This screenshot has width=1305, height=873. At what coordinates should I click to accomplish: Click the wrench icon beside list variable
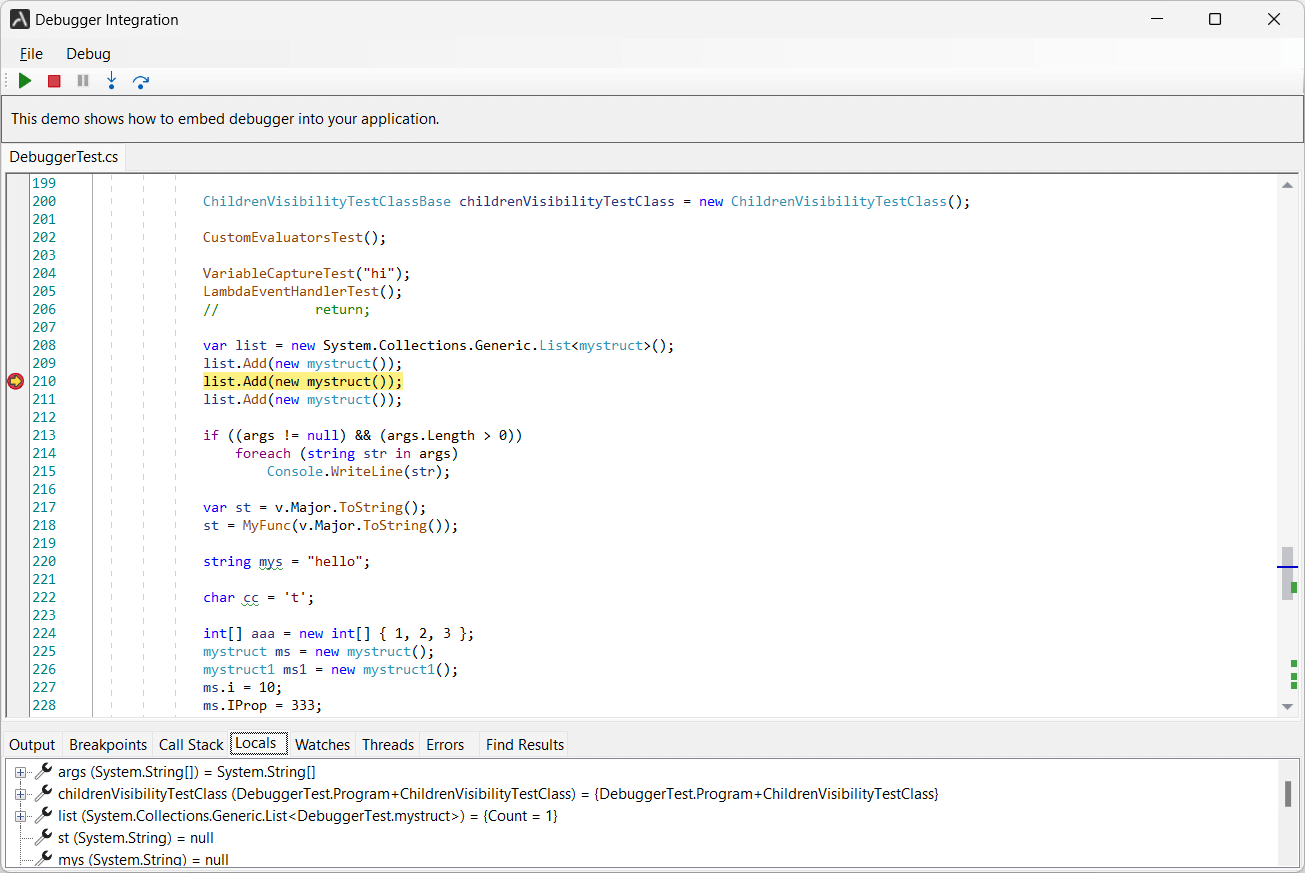[43, 816]
